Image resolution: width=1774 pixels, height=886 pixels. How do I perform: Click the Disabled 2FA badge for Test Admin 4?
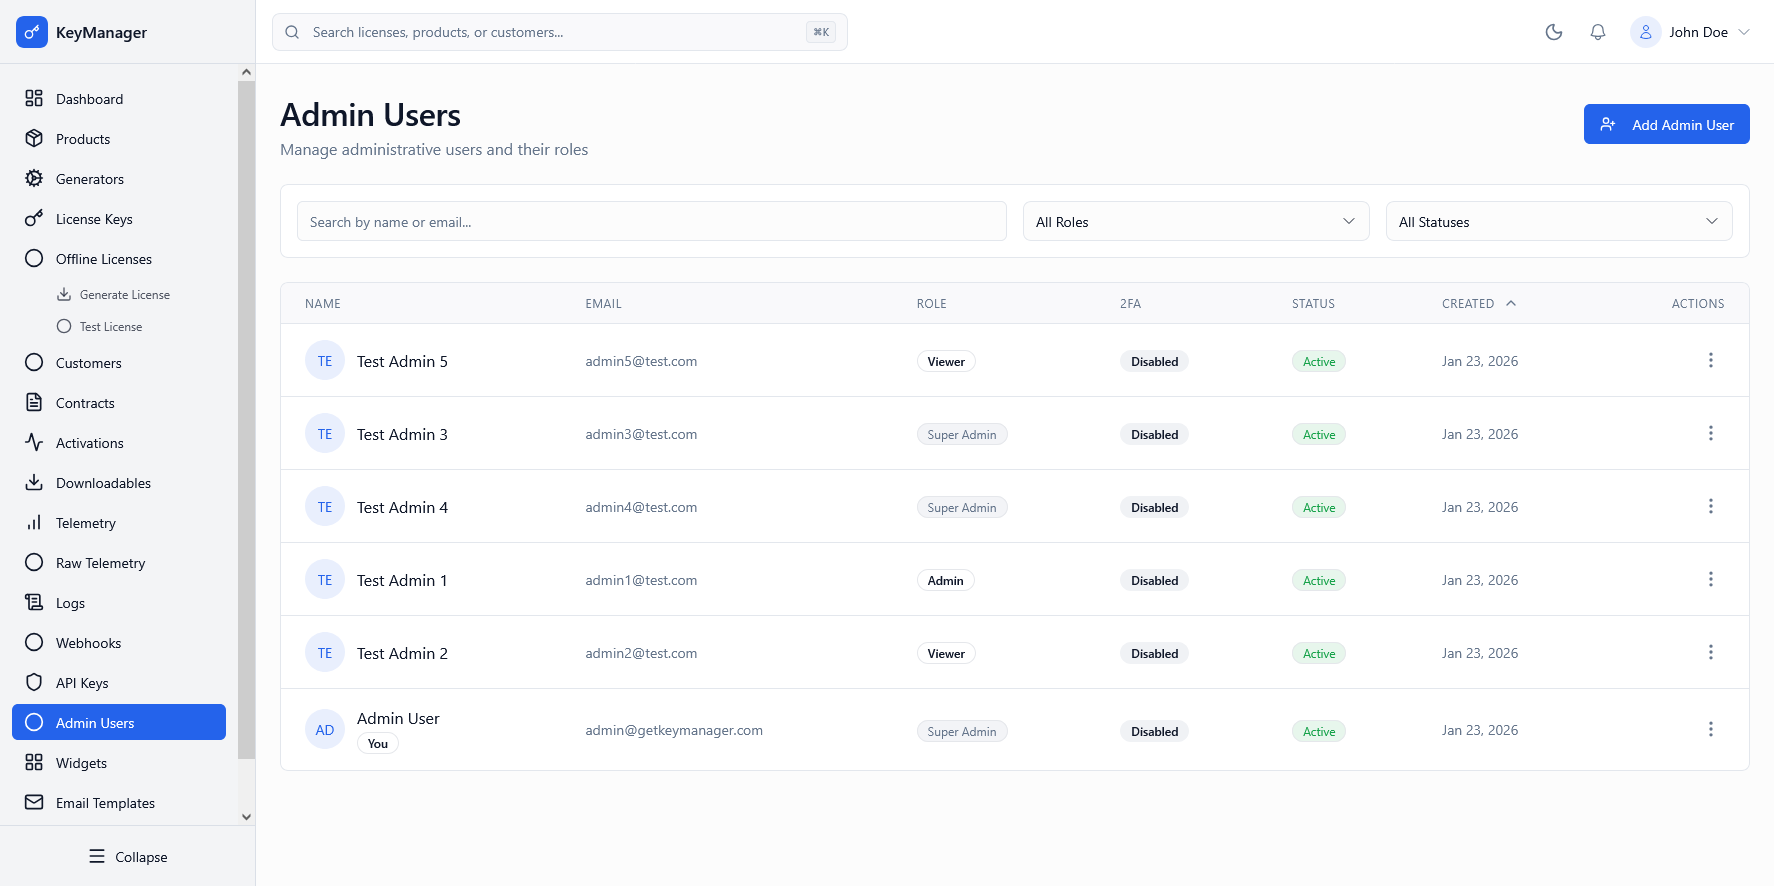[1154, 507]
